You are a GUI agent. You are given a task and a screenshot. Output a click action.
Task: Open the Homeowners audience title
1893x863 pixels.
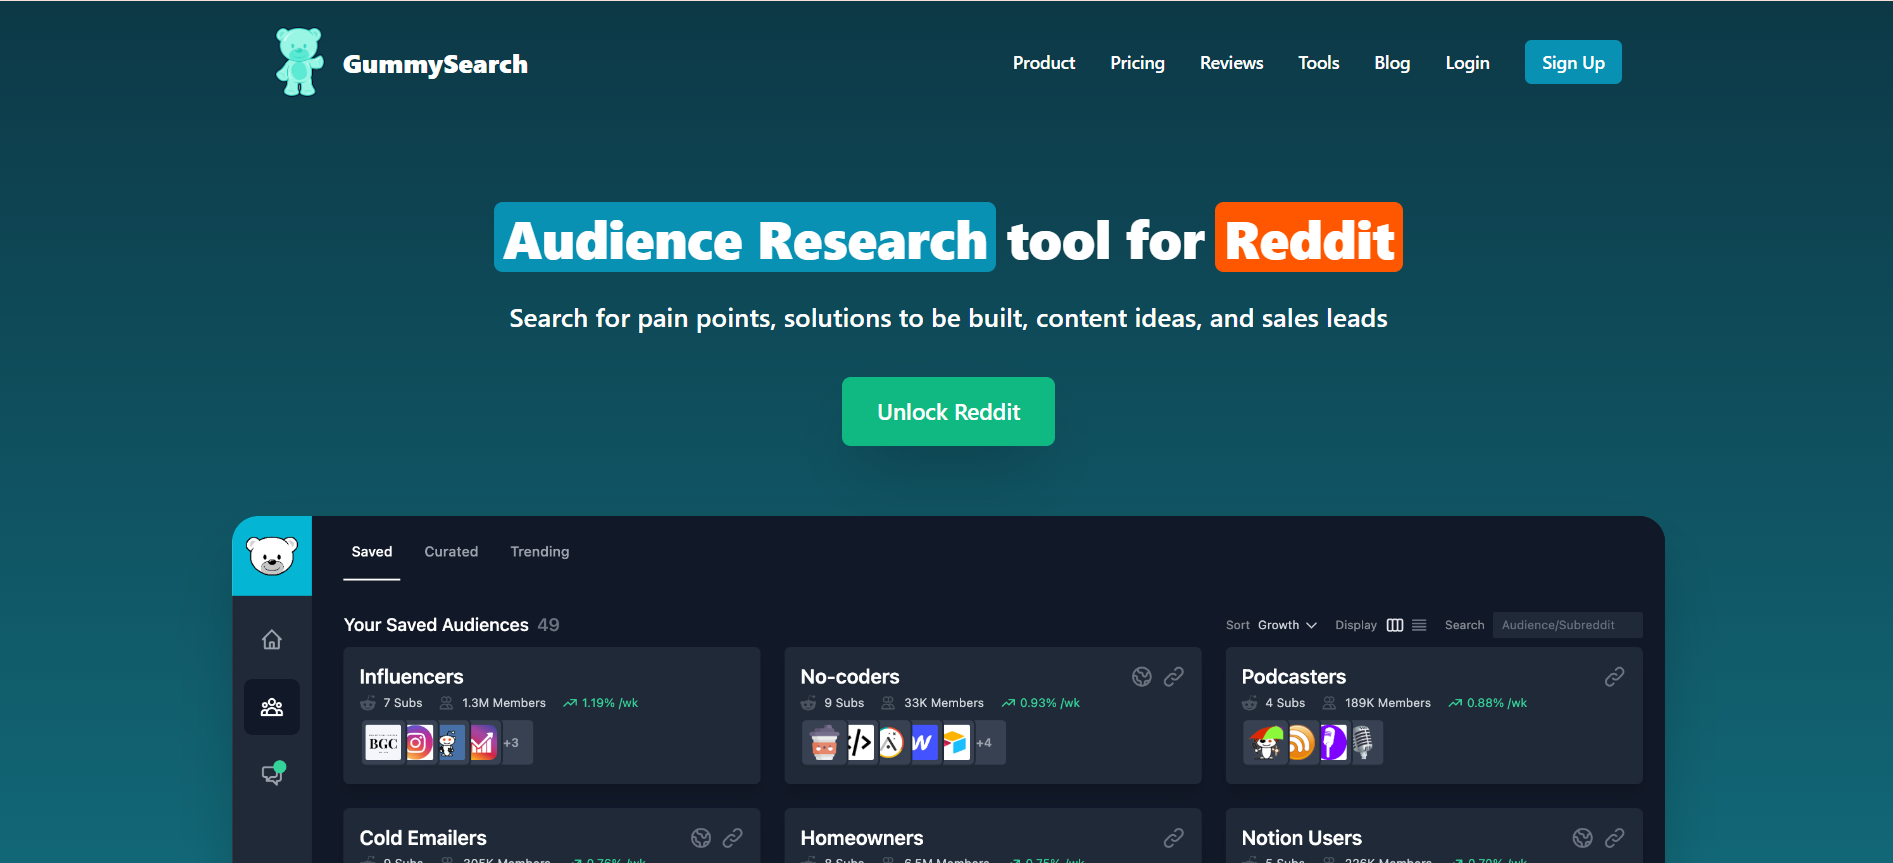click(862, 838)
